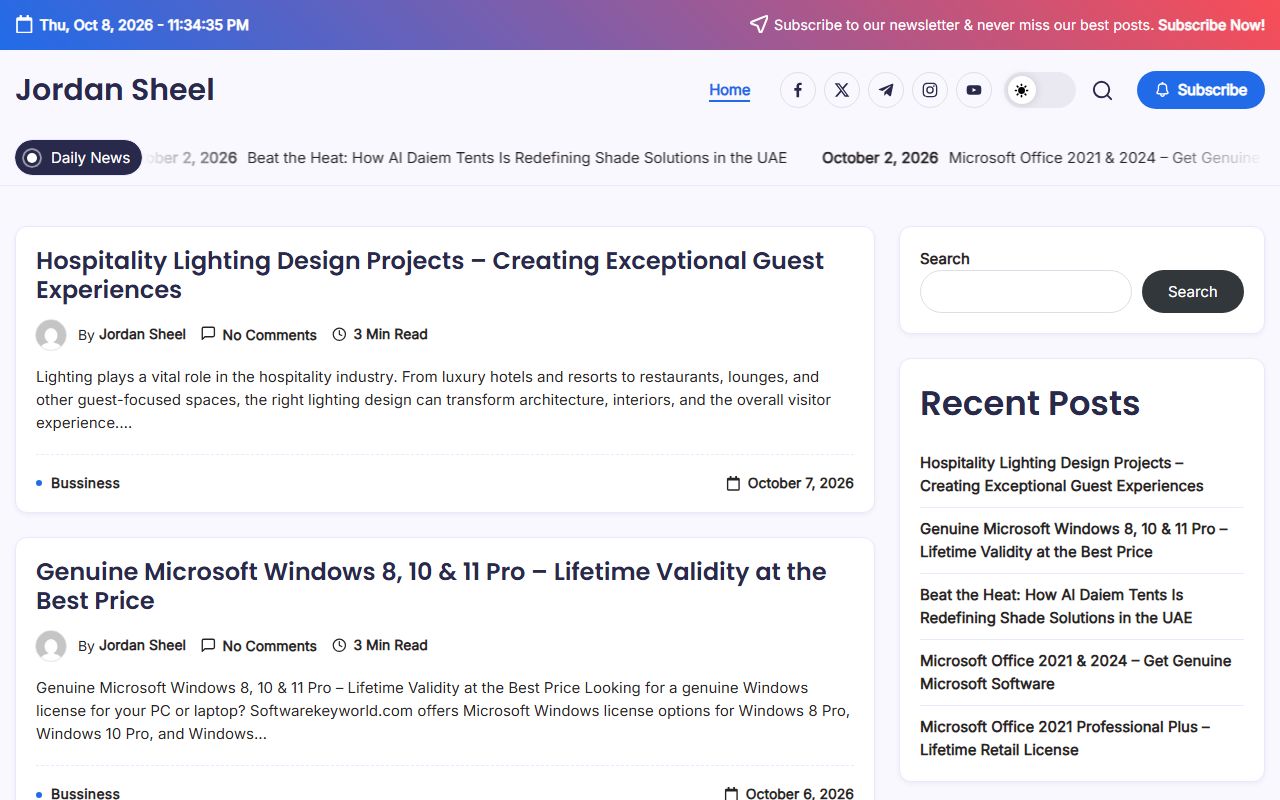The image size is (1280, 800).
Task: Click the Jordan Sheel site title
Action: [x=115, y=89]
